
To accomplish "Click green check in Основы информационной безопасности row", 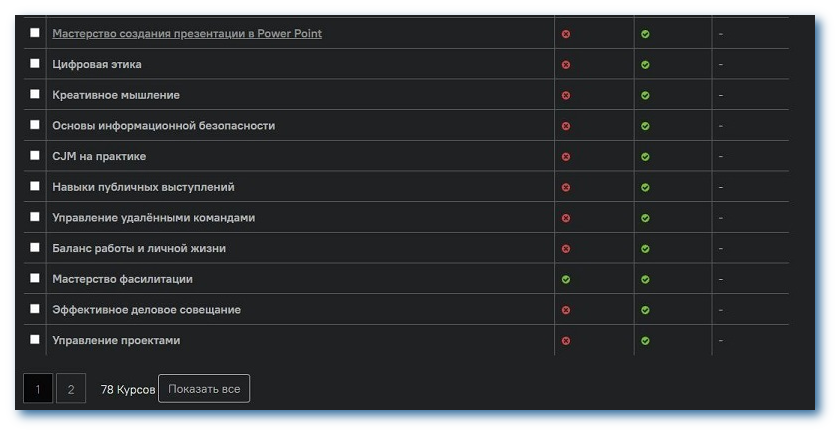I will tap(645, 126).
